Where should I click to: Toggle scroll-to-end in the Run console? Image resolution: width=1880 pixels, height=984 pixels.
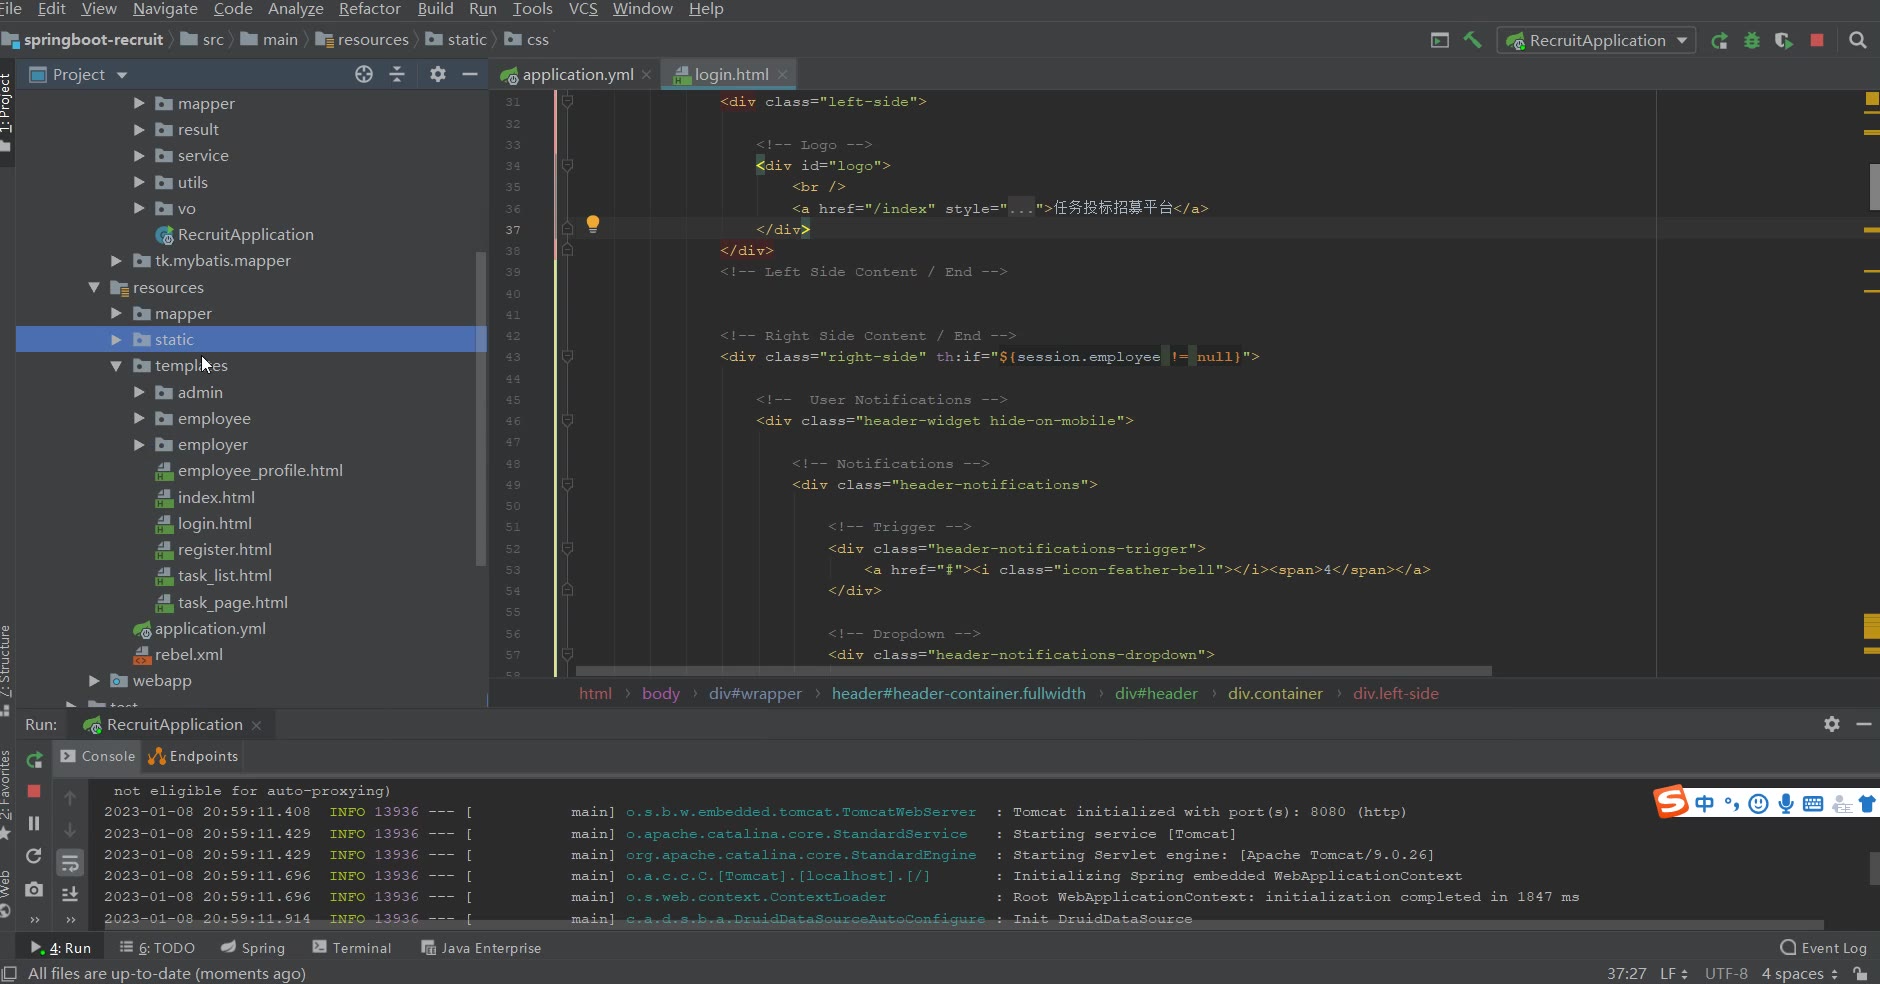pos(70,893)
